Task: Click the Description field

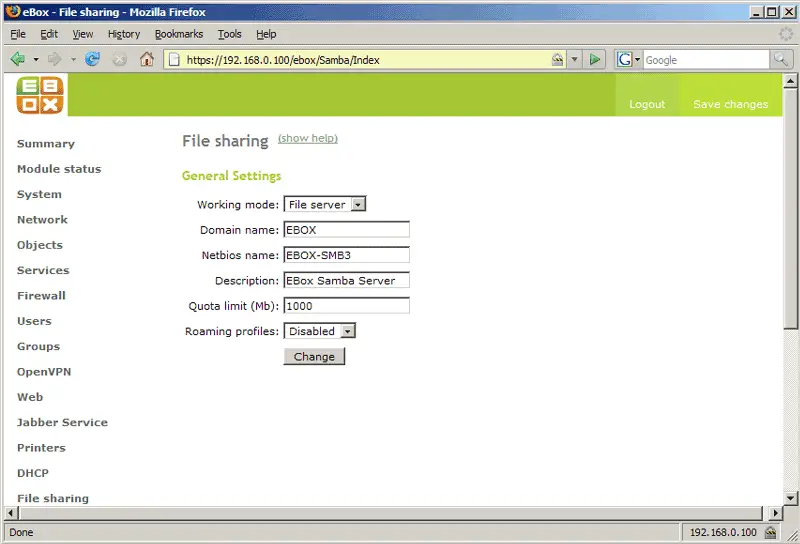Action: (346, 281)
